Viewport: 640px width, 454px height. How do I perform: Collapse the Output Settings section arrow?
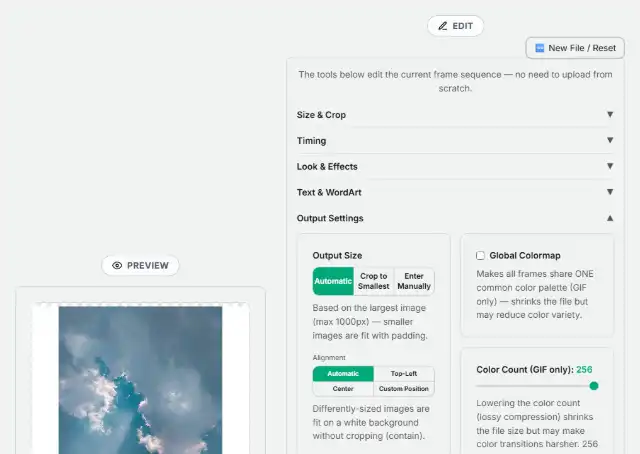tap(610, 218)
